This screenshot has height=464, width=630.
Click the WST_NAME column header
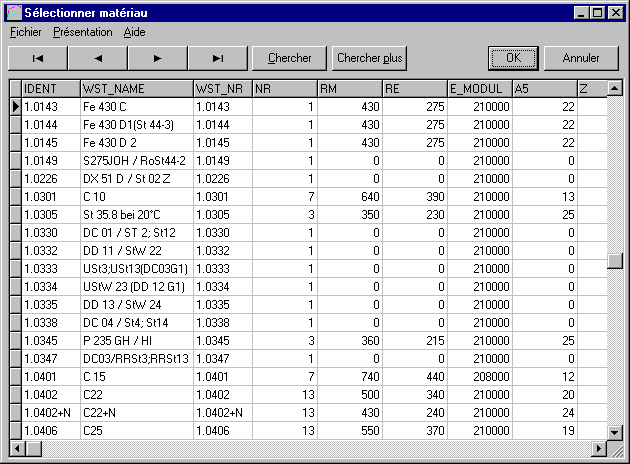click(136, 89)
